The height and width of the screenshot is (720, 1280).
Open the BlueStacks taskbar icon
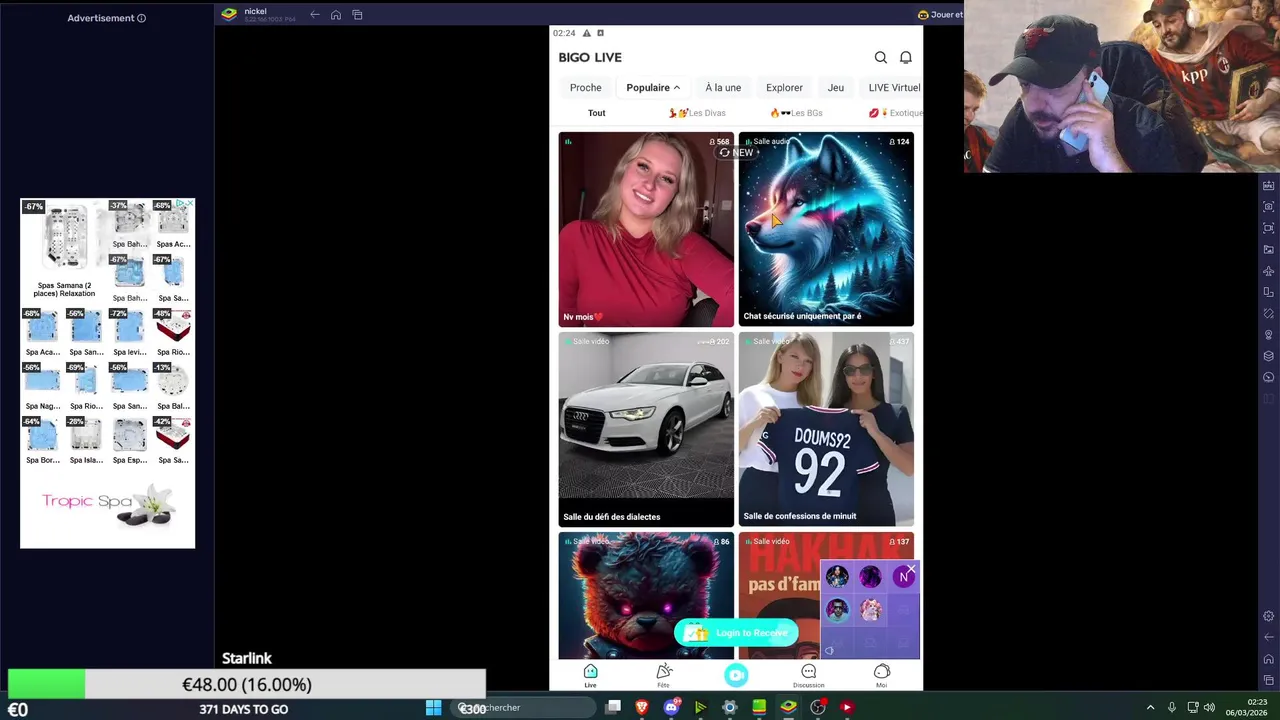[x=788, y=707]
